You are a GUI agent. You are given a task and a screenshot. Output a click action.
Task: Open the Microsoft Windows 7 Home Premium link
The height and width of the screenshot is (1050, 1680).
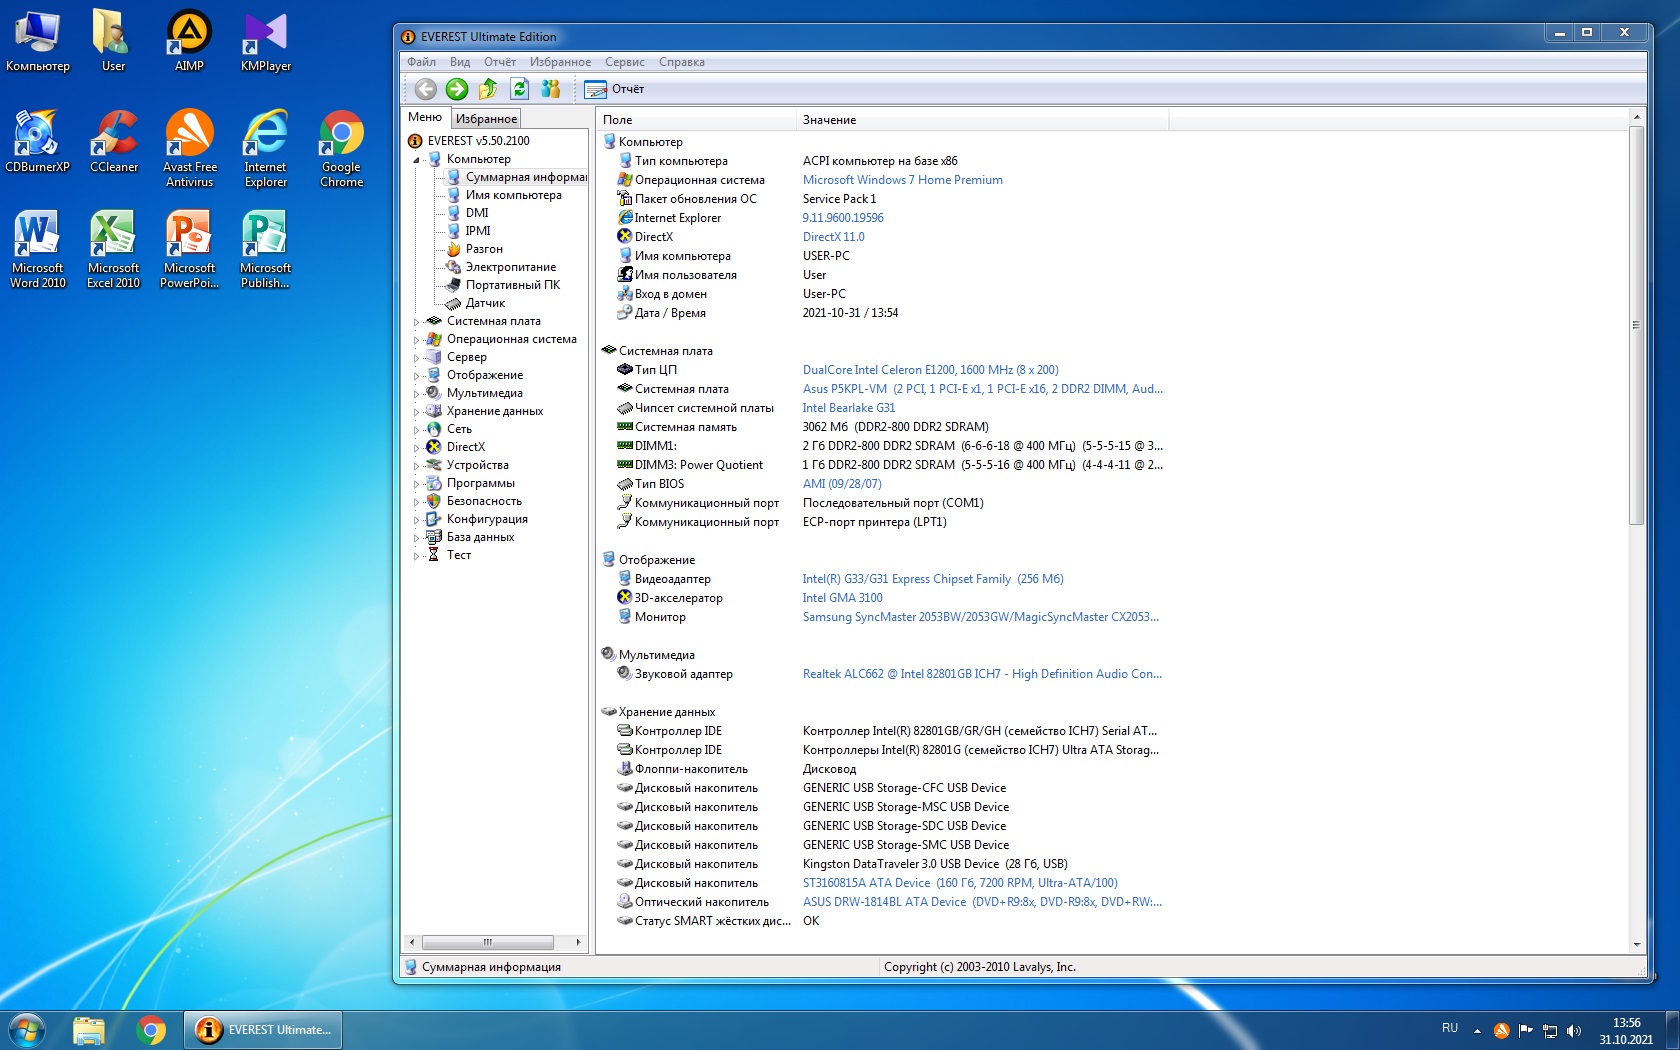(x=902, y=180)
